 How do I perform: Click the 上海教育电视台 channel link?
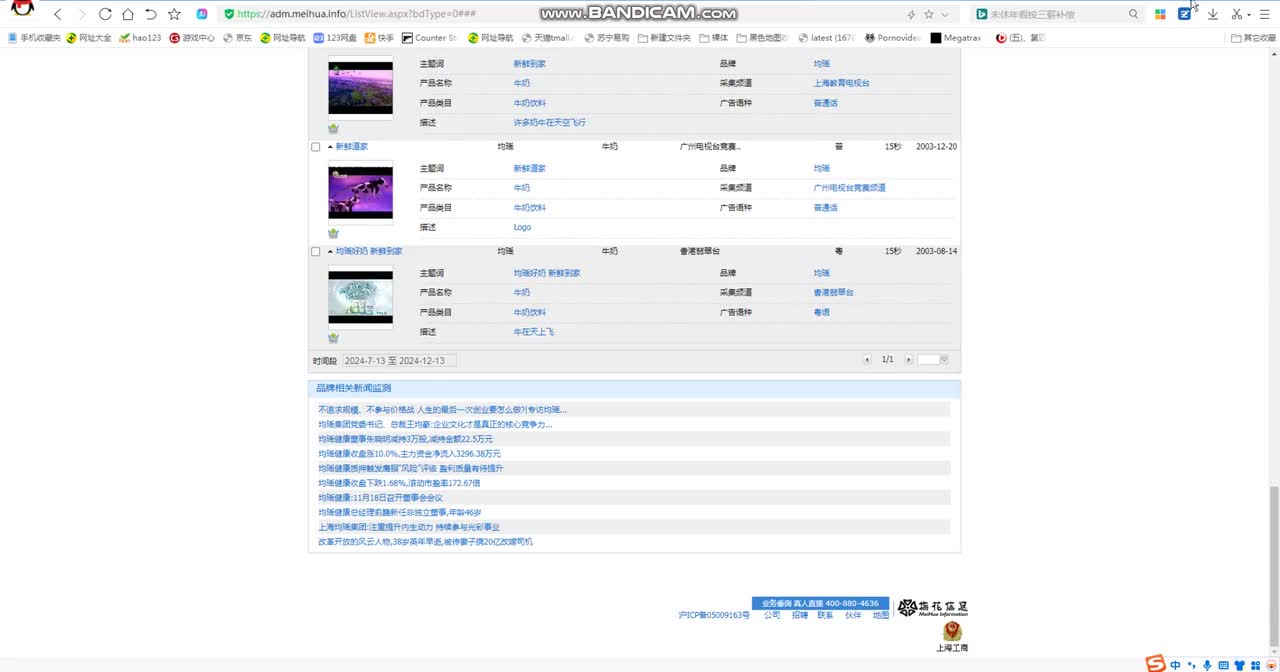(841, 83)
